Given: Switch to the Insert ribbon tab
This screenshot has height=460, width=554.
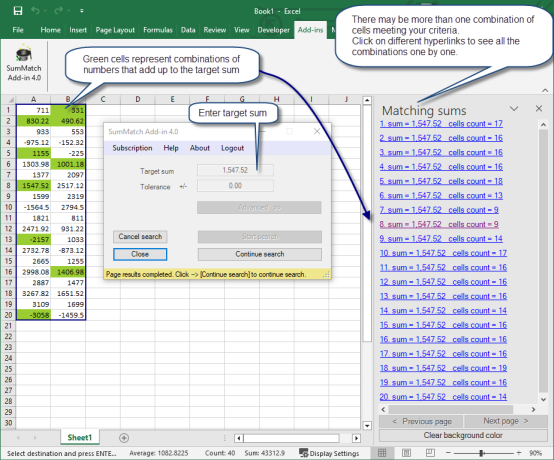Looking at the screenshot, I should (78, 30).
